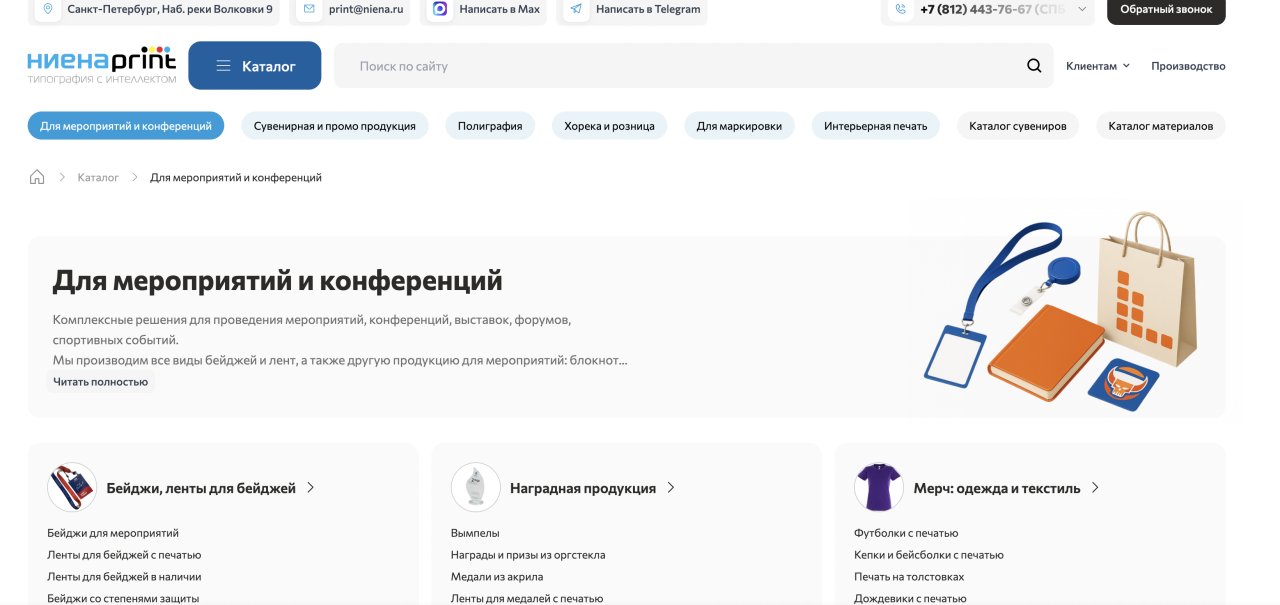Click the phone handset icon
This screenshot has height=605, width=1280.
[x=900, y=9]
